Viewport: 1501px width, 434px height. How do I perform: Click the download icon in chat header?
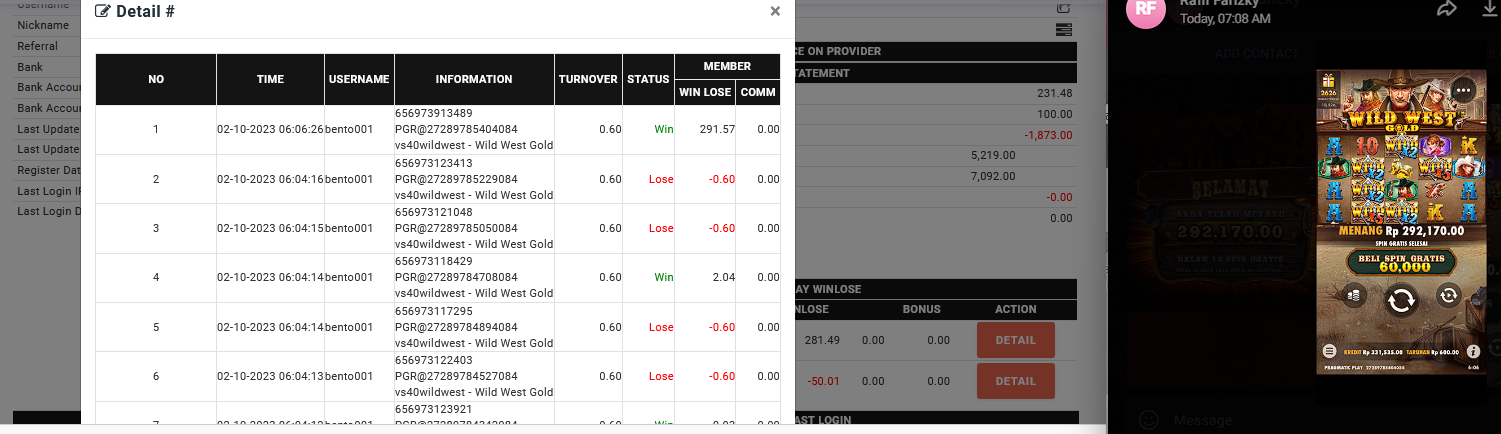pos(1490,8)
